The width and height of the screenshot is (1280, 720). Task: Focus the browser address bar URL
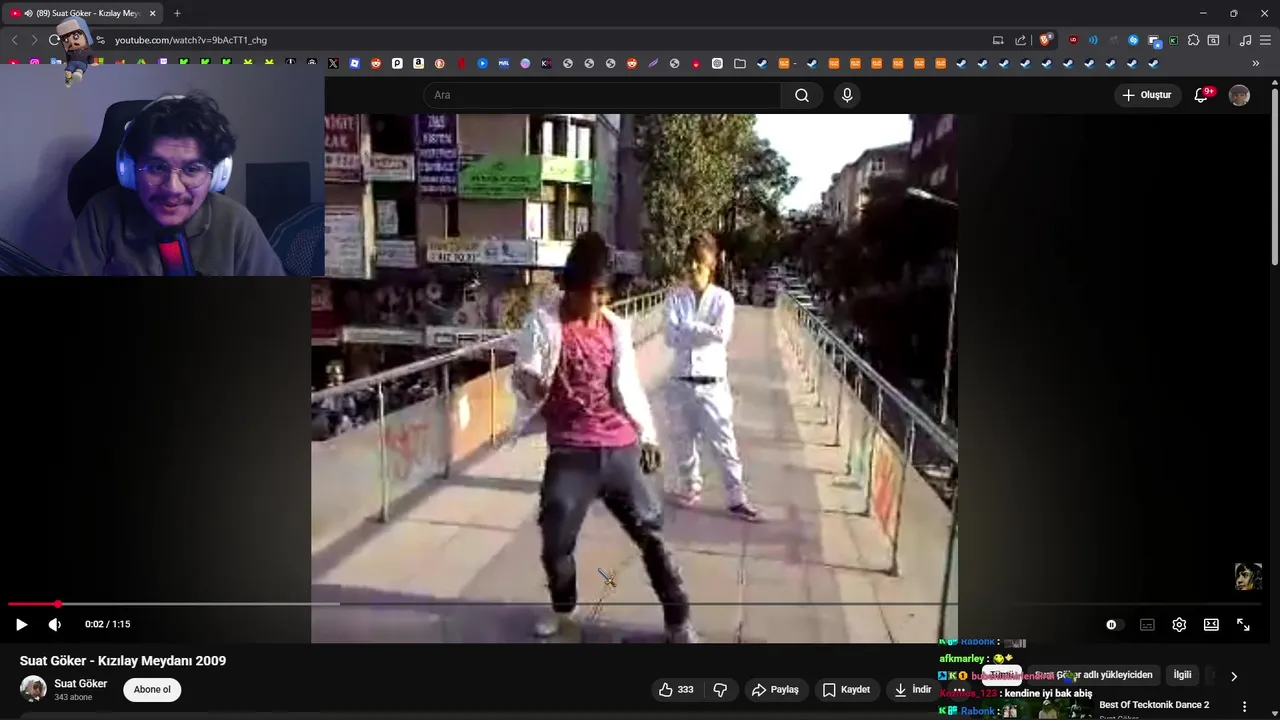tap(191, 40)
